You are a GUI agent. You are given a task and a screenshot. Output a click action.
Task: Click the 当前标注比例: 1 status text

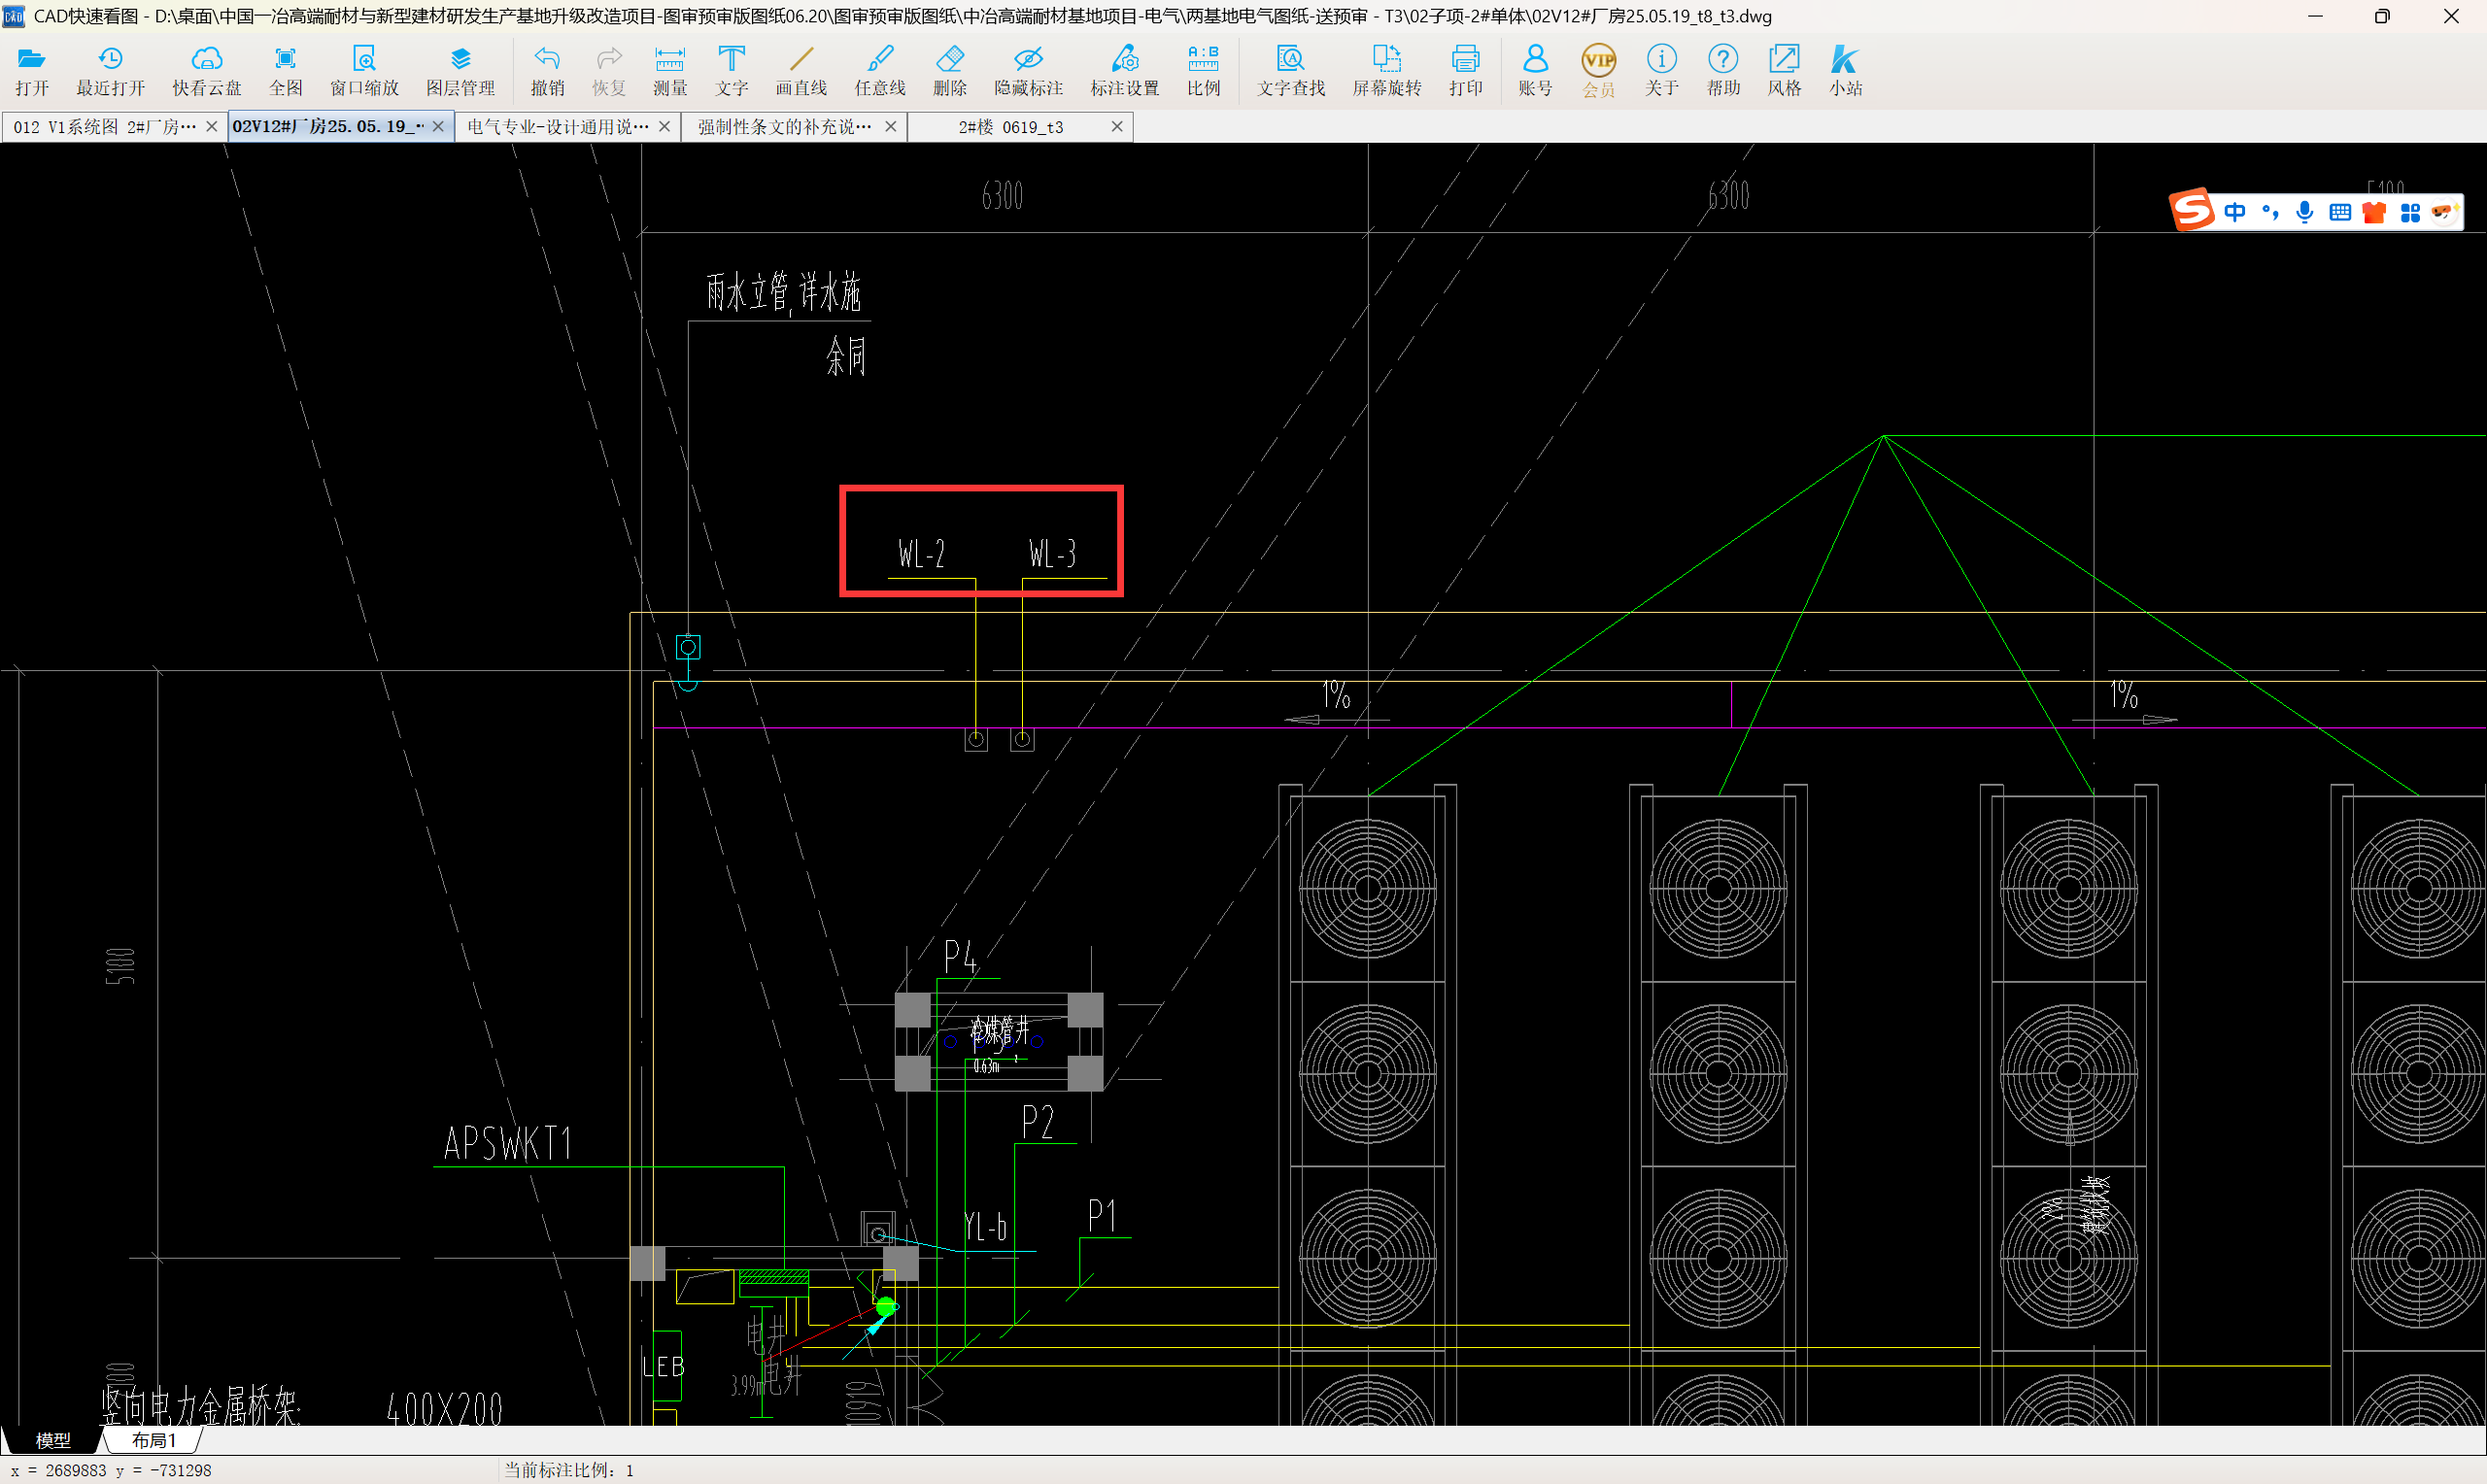(569, 1470)
